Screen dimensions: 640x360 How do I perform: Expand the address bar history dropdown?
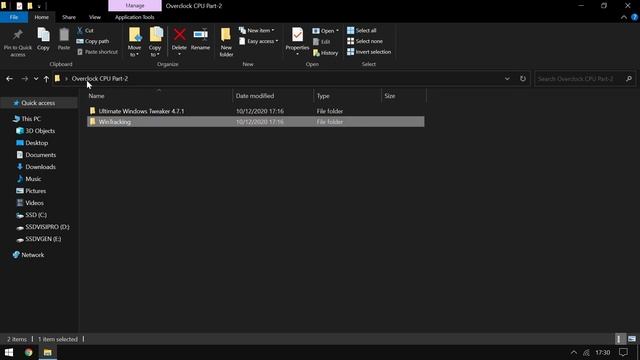(507, 79)
